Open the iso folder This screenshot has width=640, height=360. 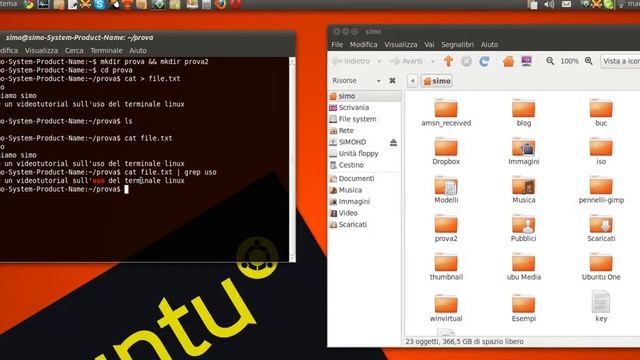(601, 151)
